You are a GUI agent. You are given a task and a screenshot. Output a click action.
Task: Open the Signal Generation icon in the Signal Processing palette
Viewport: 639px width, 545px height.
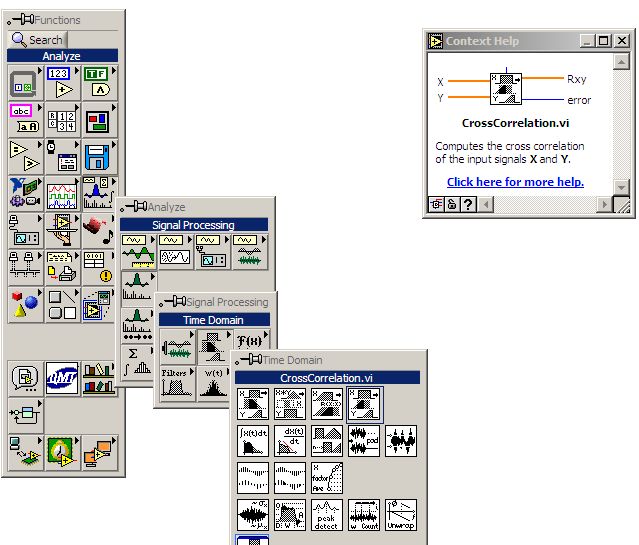point(177,347)
